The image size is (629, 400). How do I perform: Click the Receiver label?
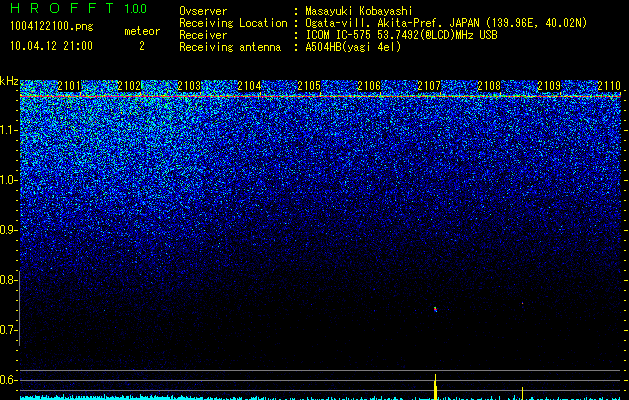click(203, 35)
